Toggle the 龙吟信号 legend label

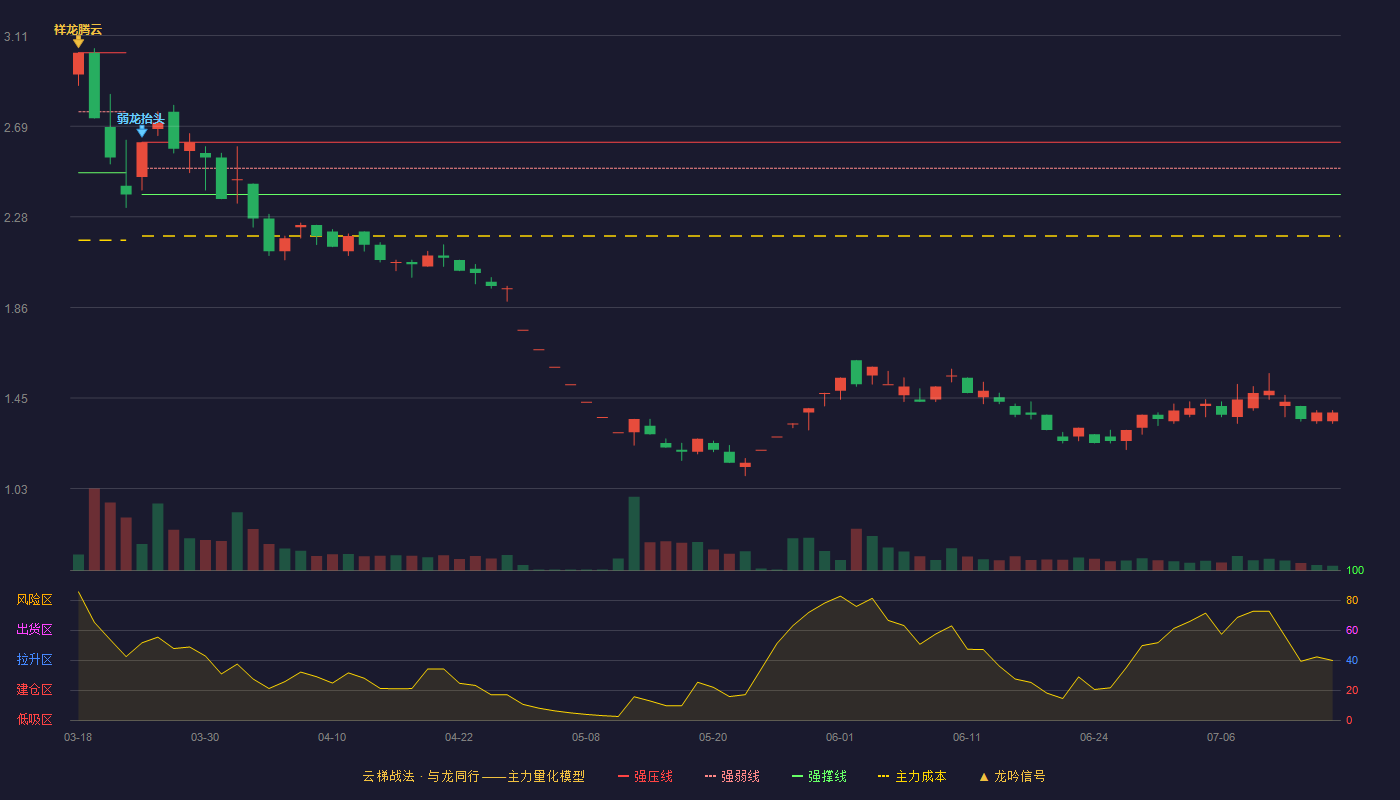coord(1020,777)
